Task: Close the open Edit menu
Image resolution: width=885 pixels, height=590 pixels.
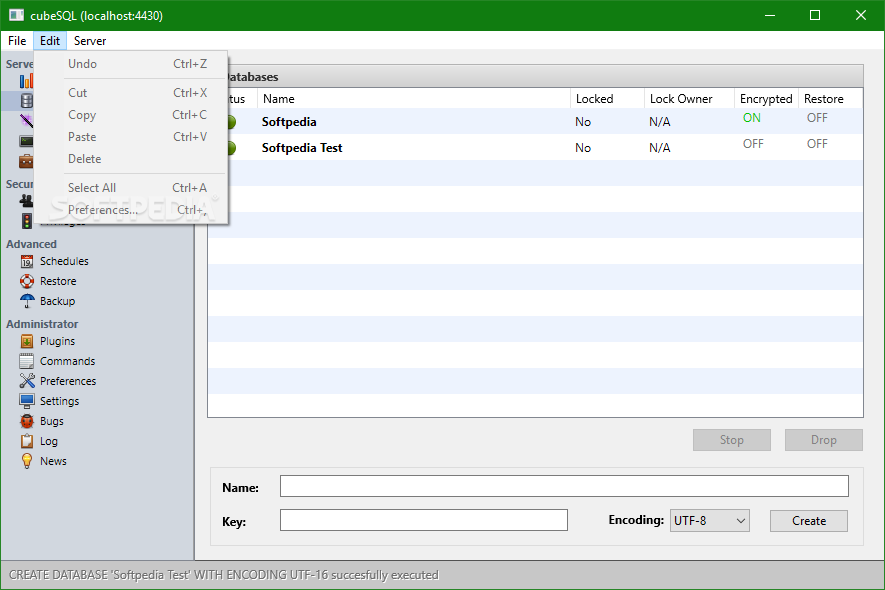Action: (50, 41)
